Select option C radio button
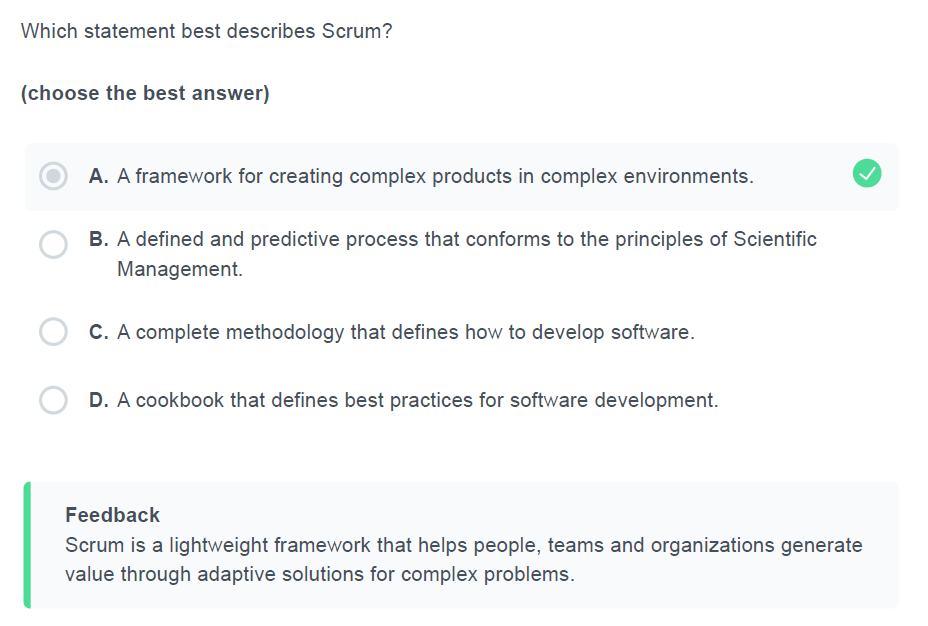Image resolution: width=928 pixels, height=626 pixels. pos(53,331)
